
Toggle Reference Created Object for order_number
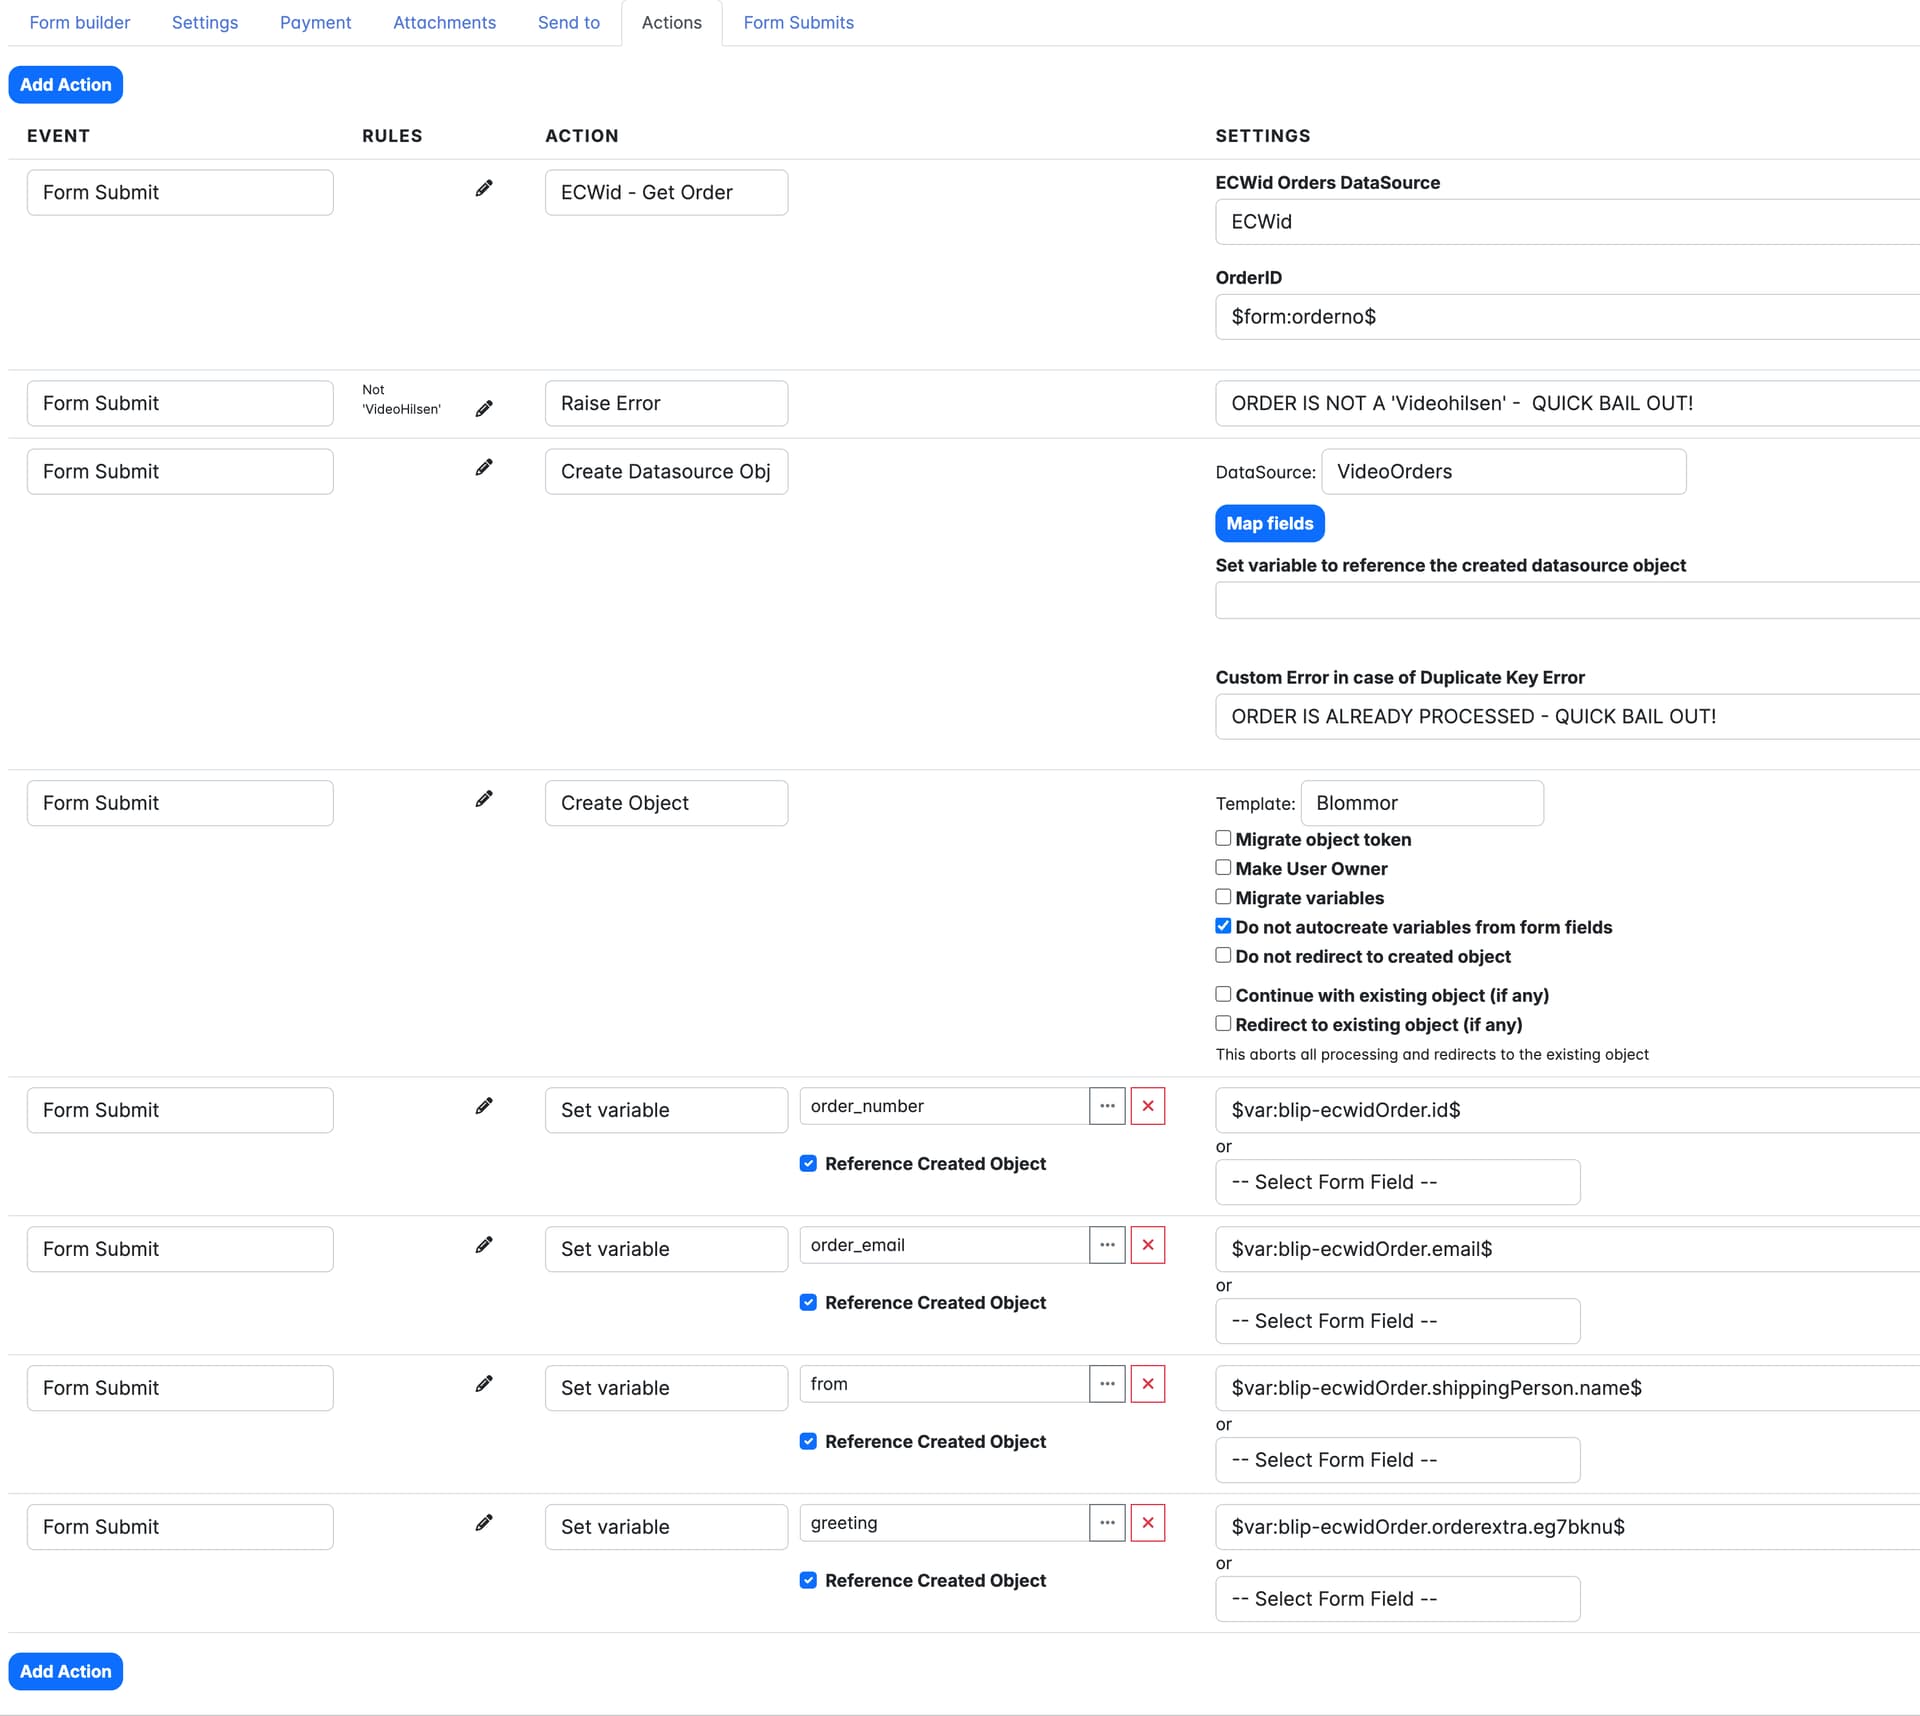click(x=808, y=1163)
